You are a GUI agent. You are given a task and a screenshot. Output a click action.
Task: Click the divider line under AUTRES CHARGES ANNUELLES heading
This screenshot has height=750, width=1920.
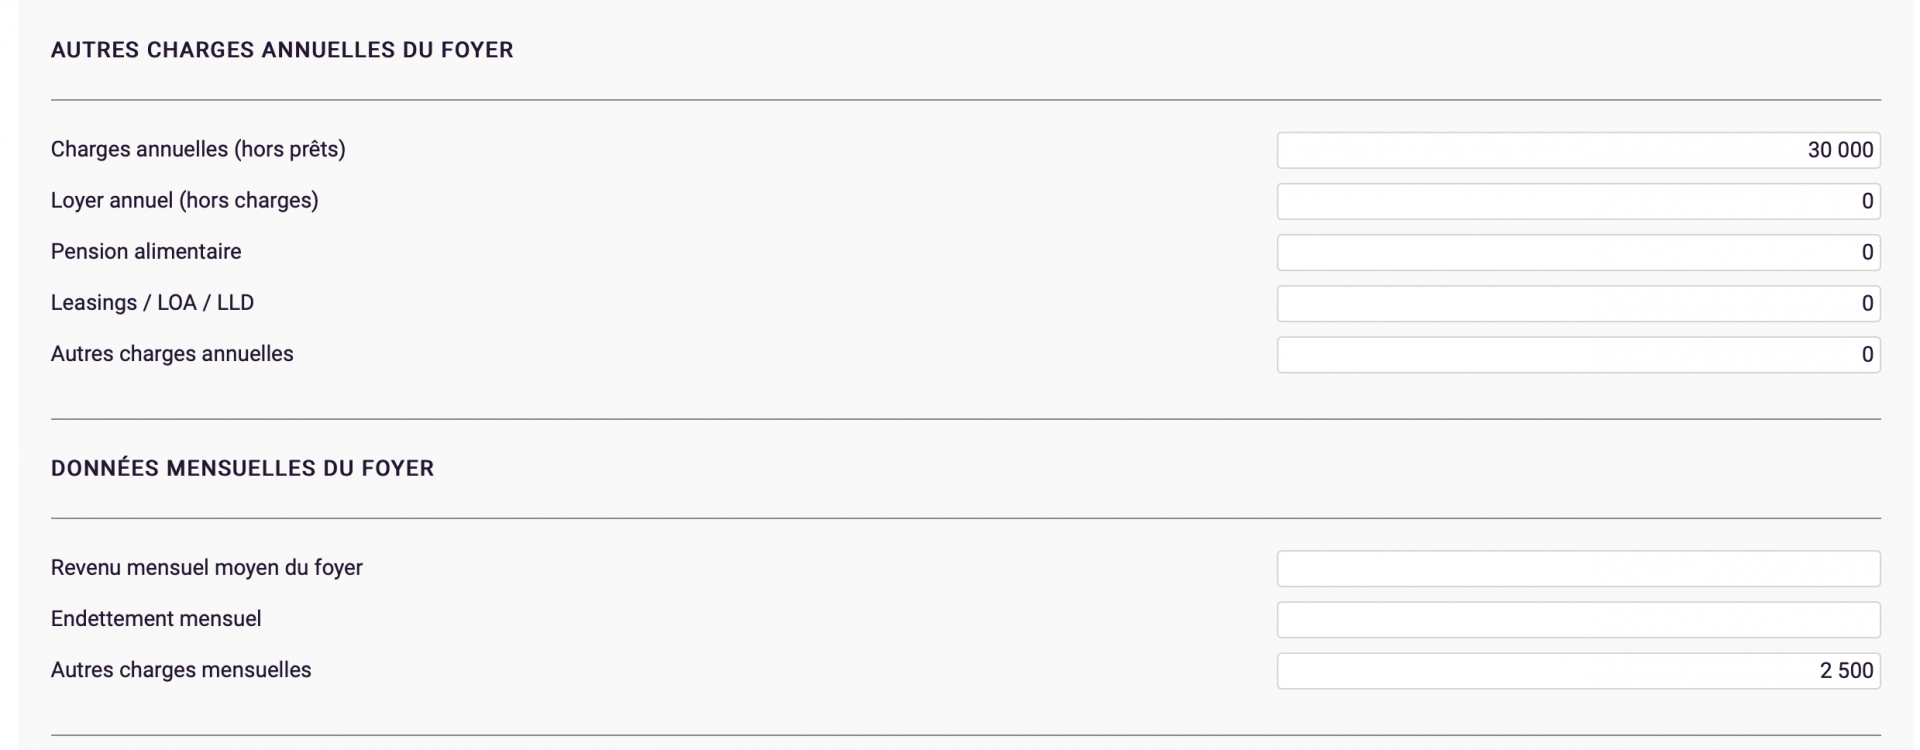[966, 100]
